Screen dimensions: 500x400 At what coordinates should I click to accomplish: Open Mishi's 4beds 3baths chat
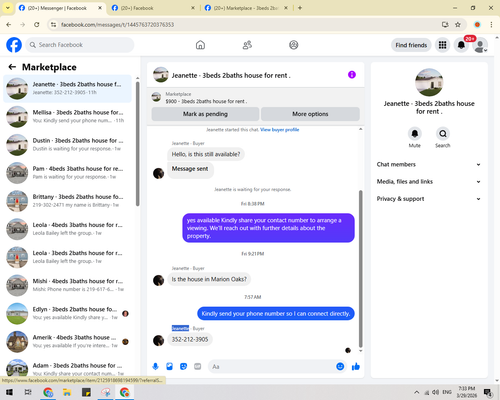click(67, 285)
